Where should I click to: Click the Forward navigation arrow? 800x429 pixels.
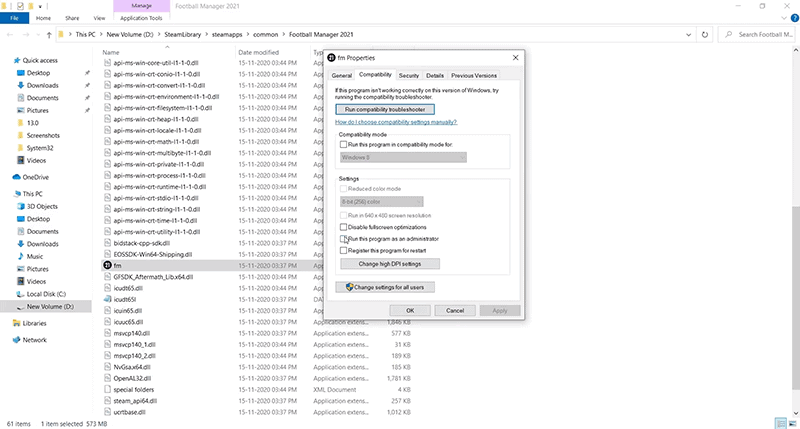click(26, 35)
